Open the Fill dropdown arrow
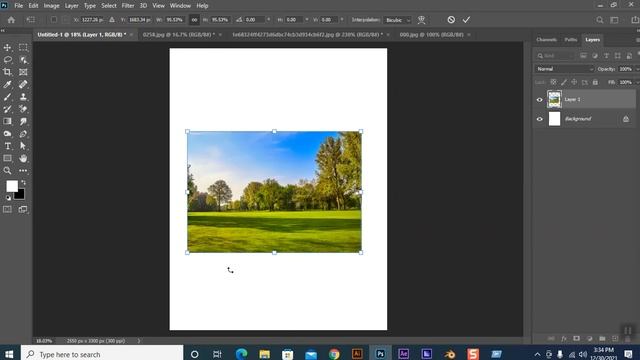The width and height of the screenshot is (640, 360). (x=637, y=82)
